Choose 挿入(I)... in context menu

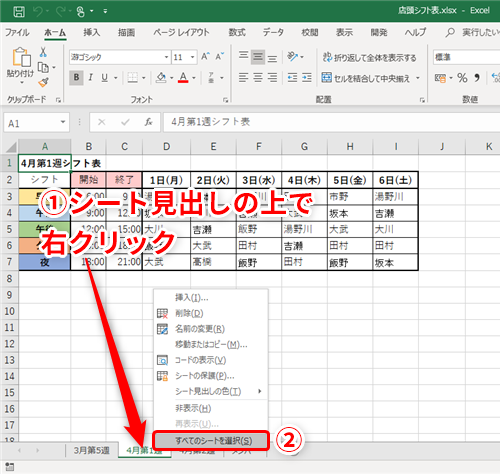(x=211, y=297)
